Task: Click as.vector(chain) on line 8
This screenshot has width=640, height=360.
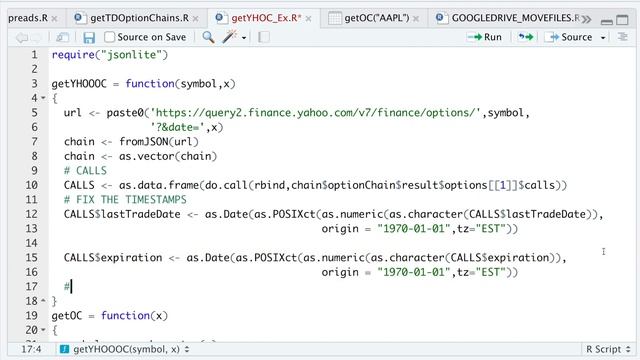Action: [x=168, y=156]
